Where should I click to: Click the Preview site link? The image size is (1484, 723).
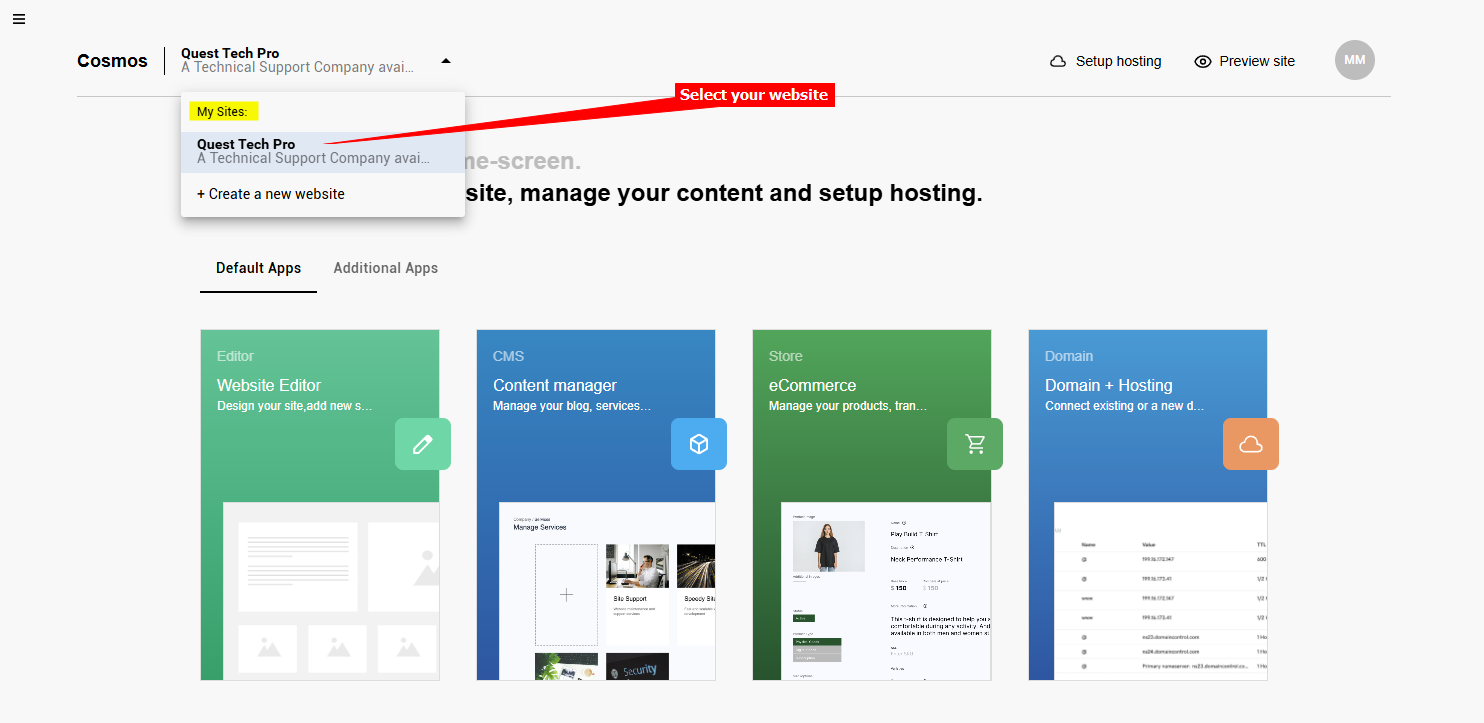tap(1257, 61)
